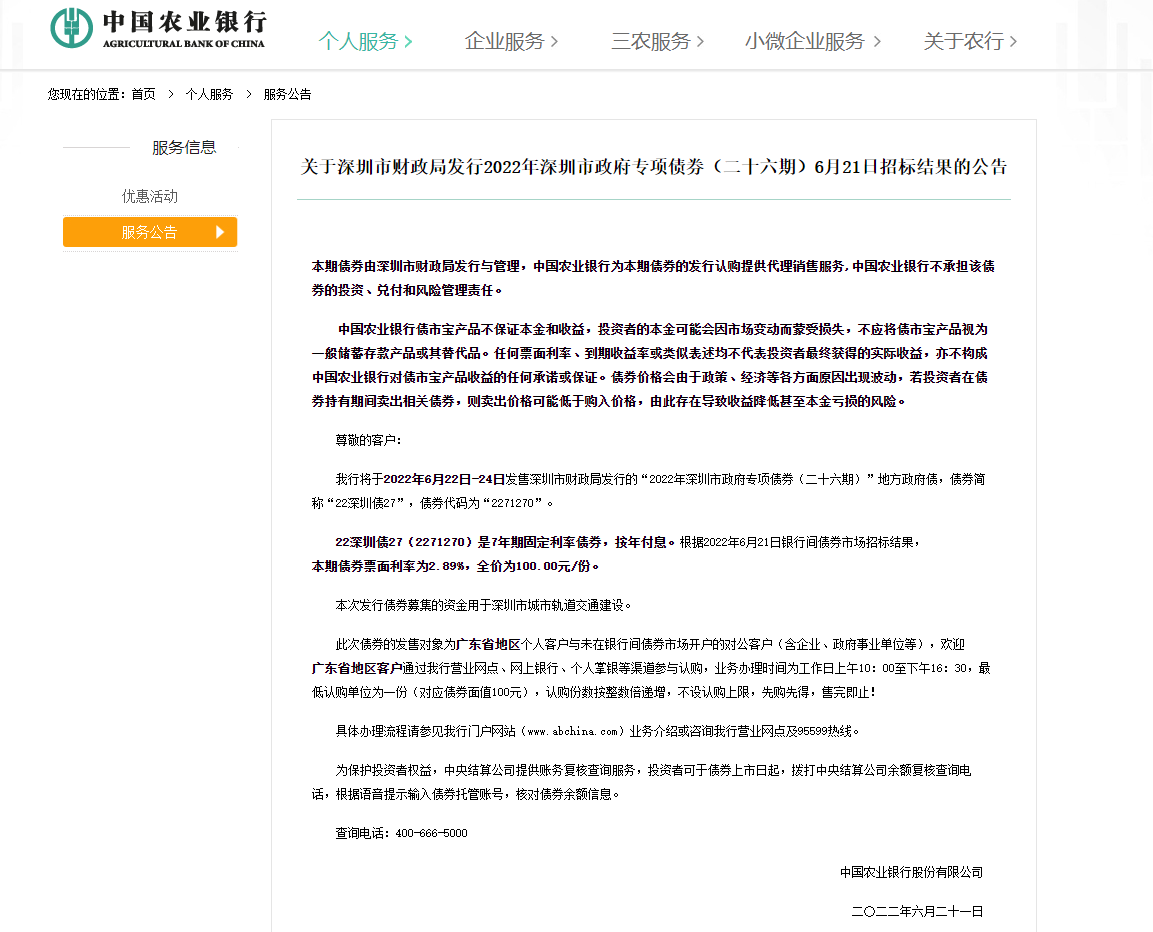
Task: Click the bold date range 2022年6月22日-24日
Action: click(x=444, y=480)
